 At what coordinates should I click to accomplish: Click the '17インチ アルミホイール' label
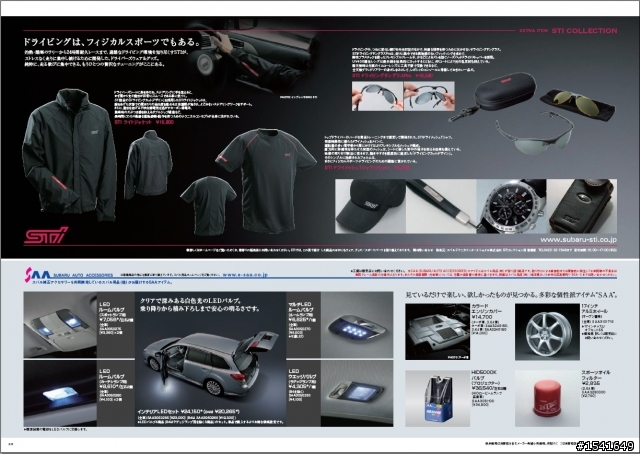coord(594,310)
